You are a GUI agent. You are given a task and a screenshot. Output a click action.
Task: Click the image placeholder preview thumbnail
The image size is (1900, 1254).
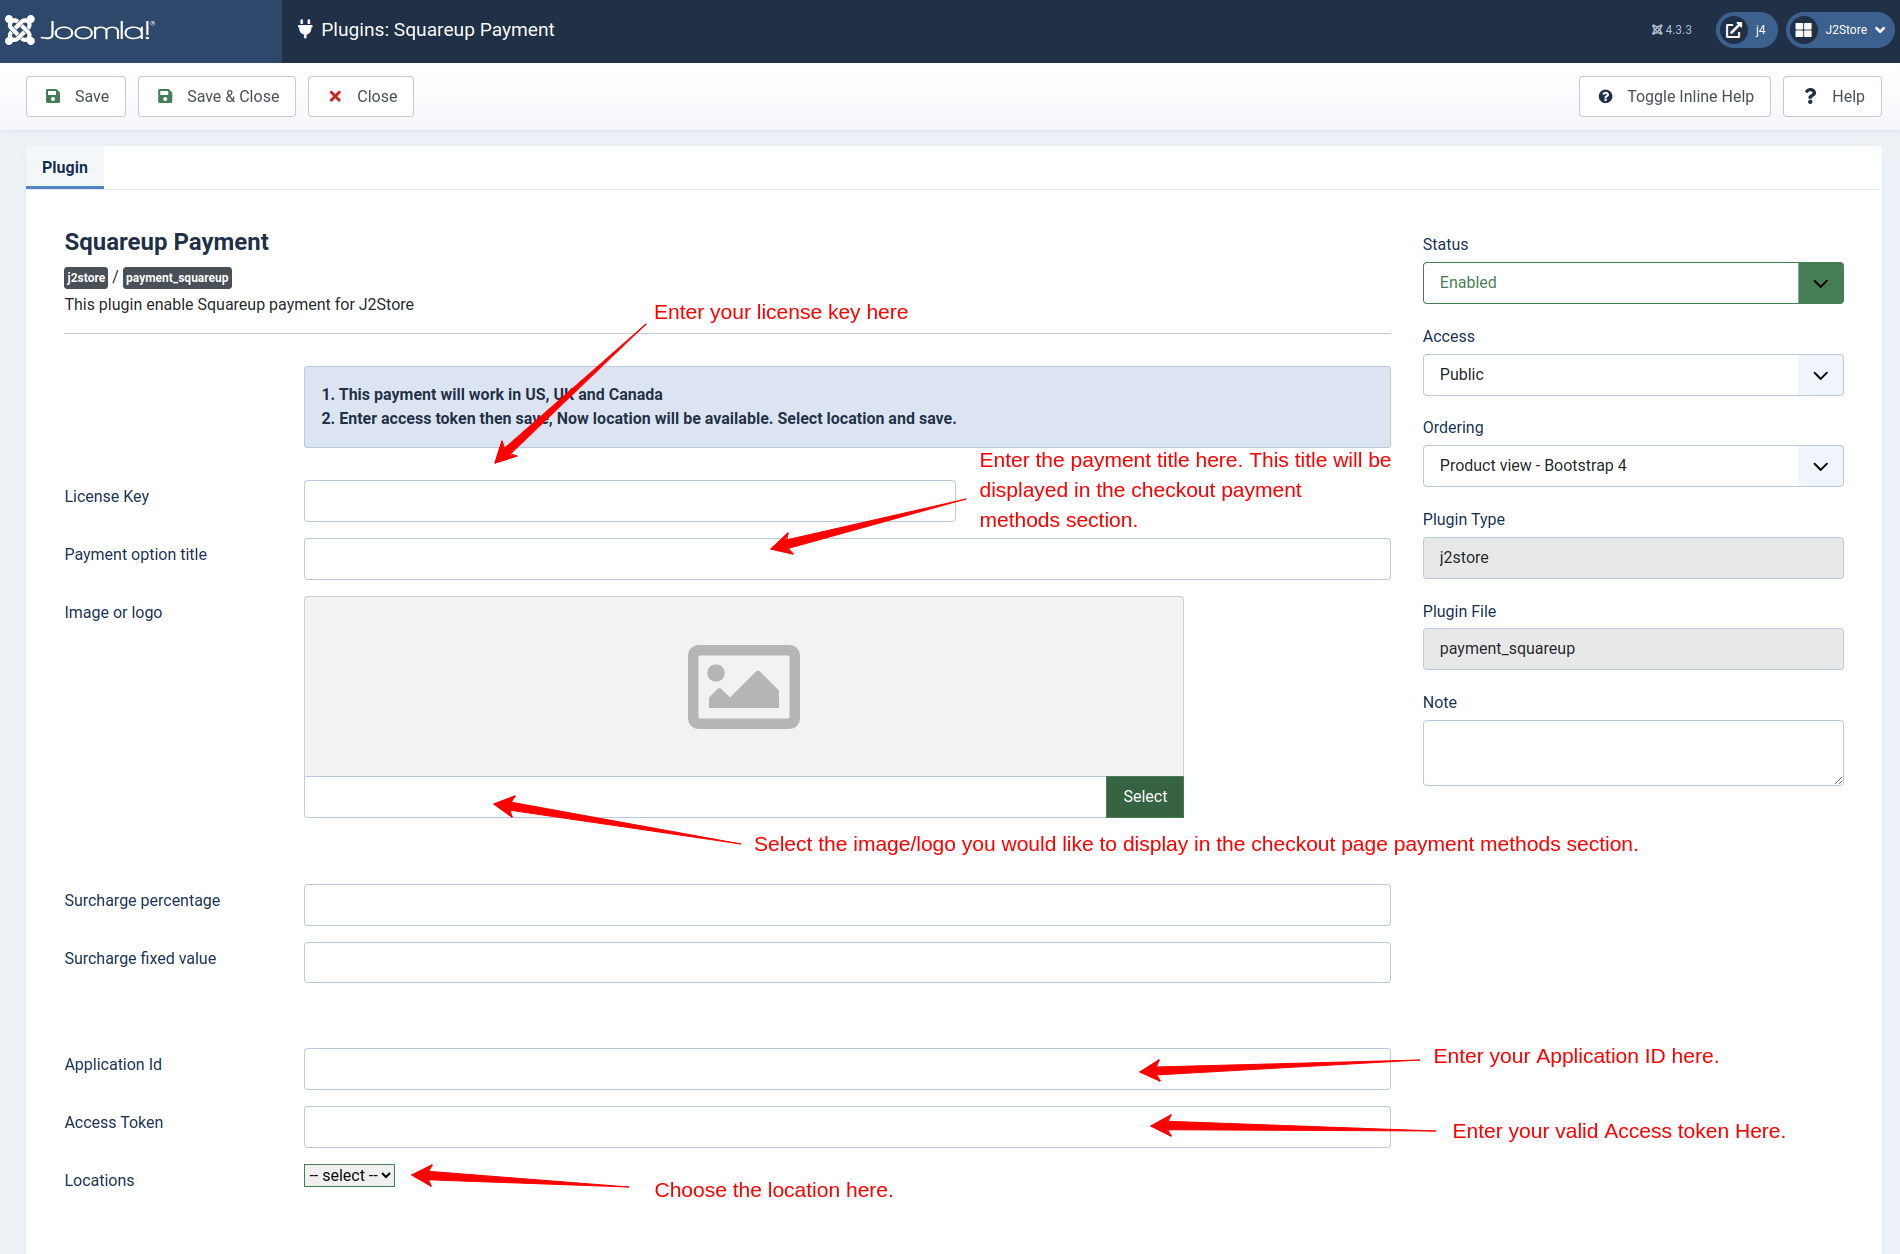click(744, 687)
